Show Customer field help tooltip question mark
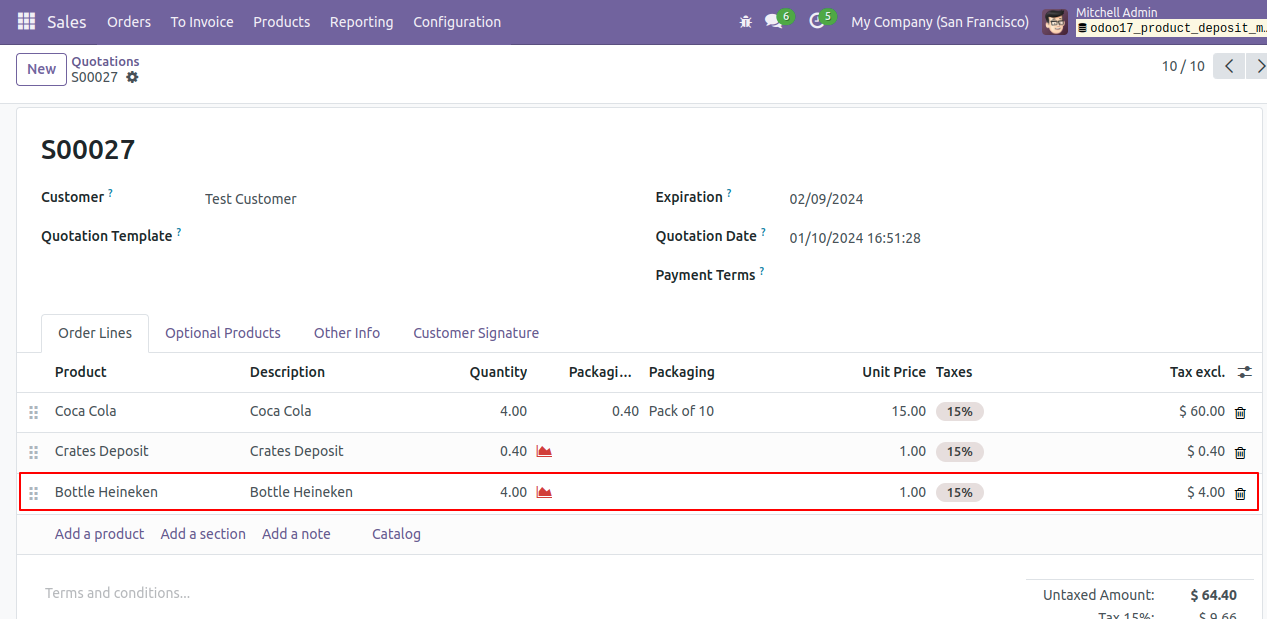 point(110,192)
